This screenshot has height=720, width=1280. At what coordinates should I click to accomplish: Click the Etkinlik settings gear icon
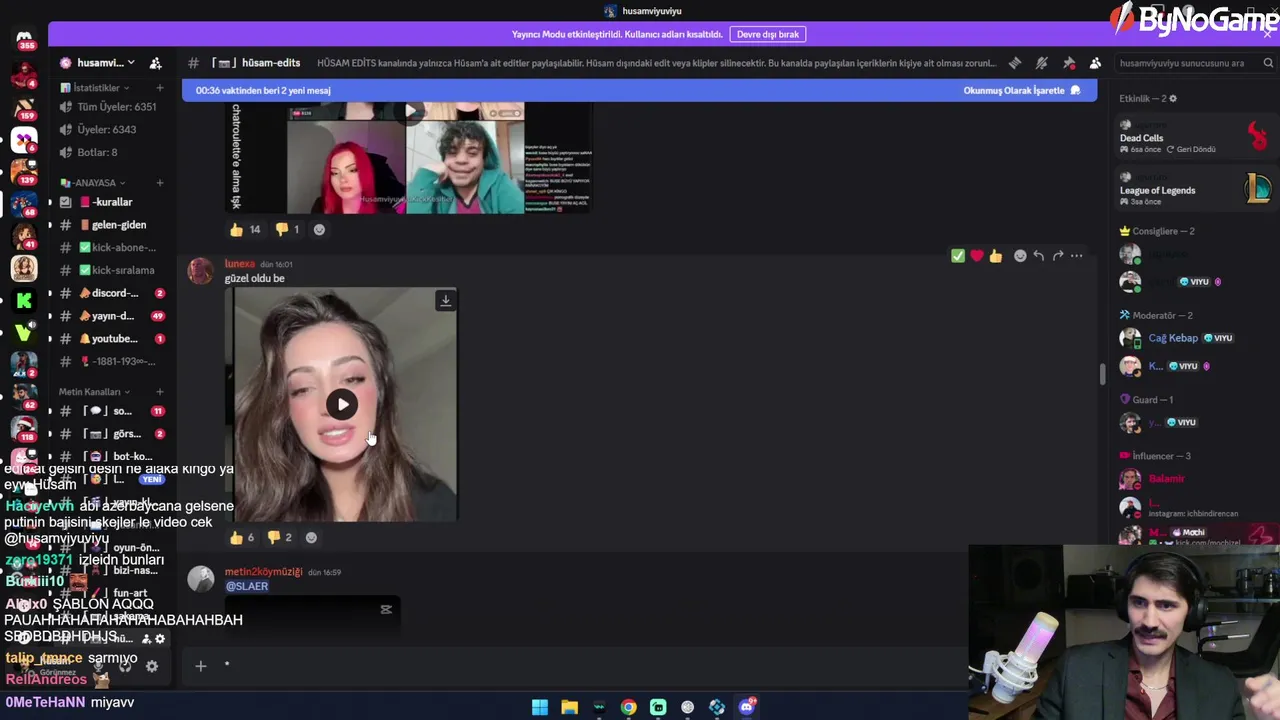coord(1173,99)
